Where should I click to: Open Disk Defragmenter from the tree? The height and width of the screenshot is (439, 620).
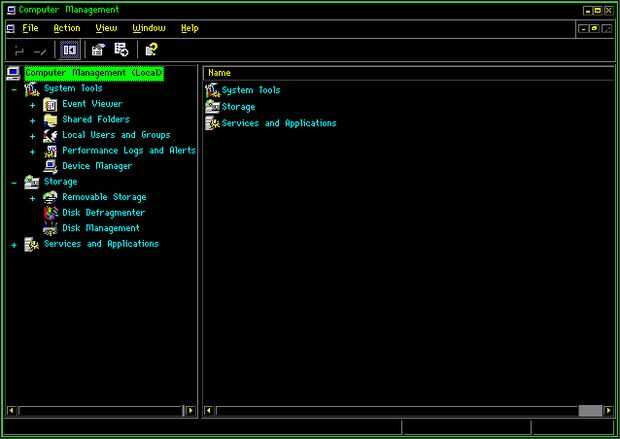(104, 213)
